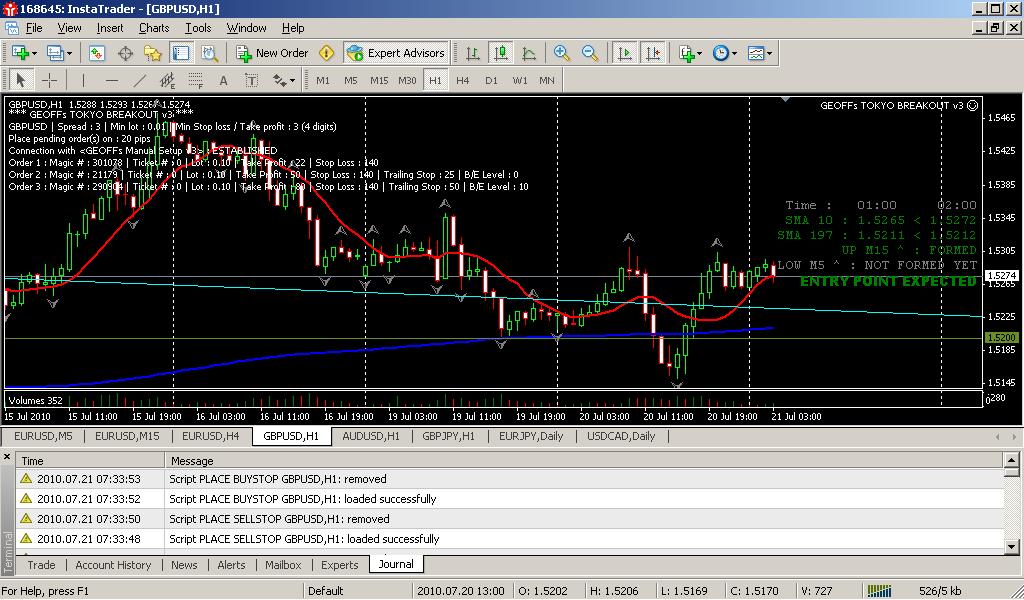This screenshot has width=1024, height=600.
Task: Toggle the Data Window crosshair-target icon
Action: (125, 53)
